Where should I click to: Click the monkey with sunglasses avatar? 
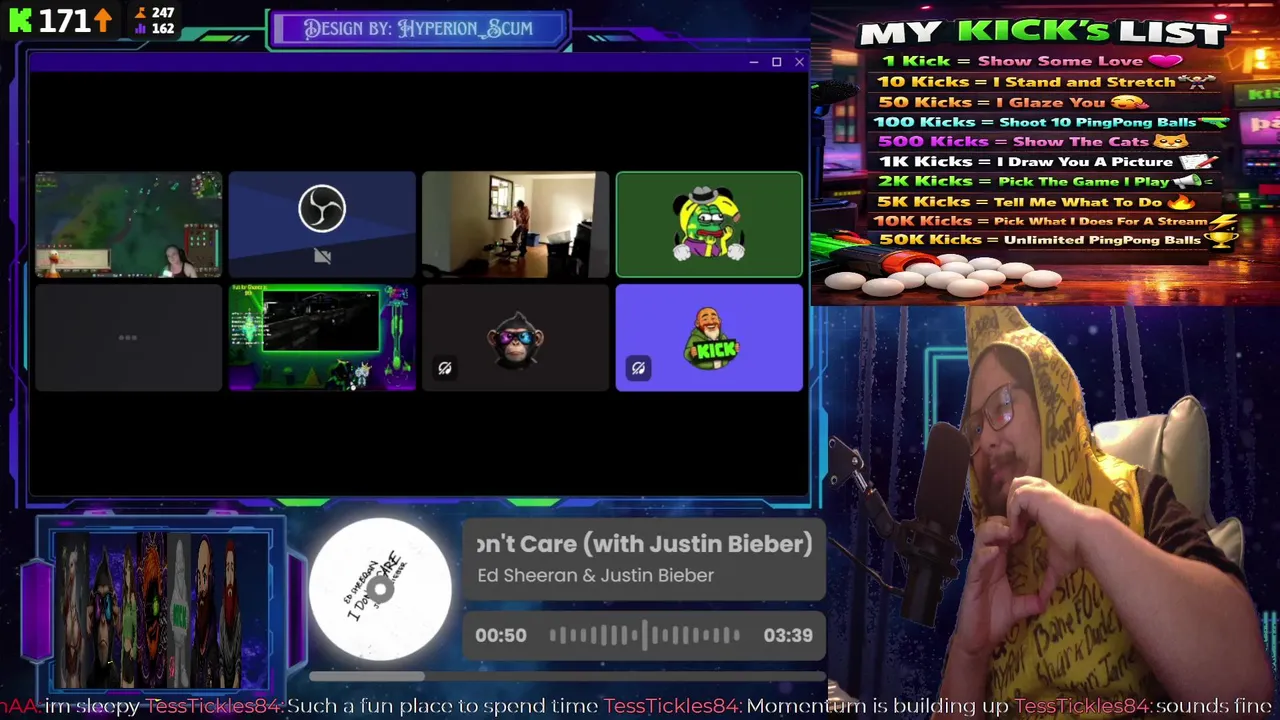coord(516,339)
